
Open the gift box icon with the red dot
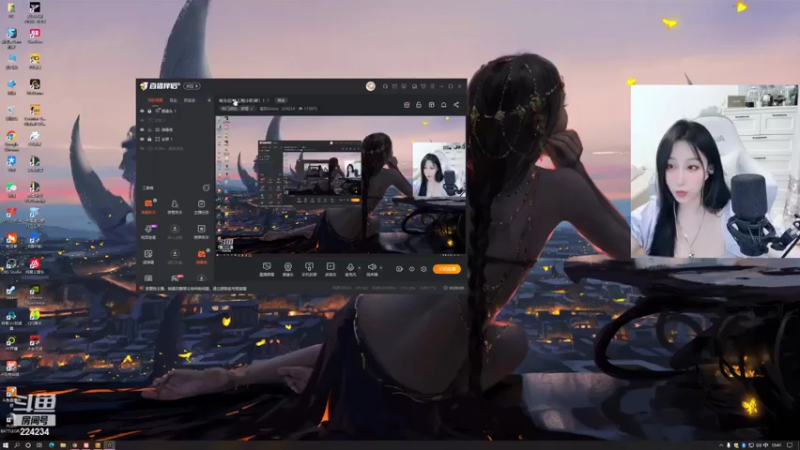pos(407,105)
